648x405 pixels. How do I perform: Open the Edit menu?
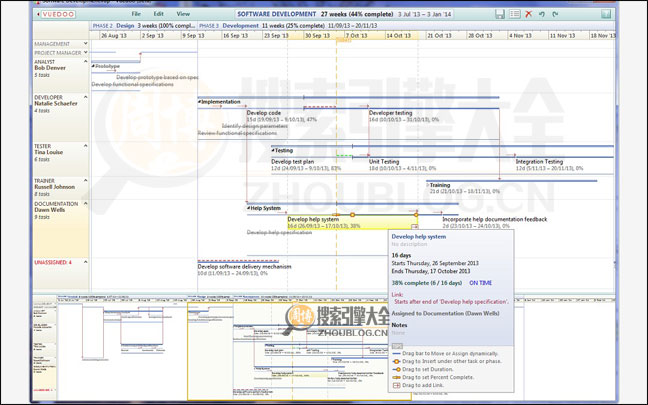[x=145, y=14]
